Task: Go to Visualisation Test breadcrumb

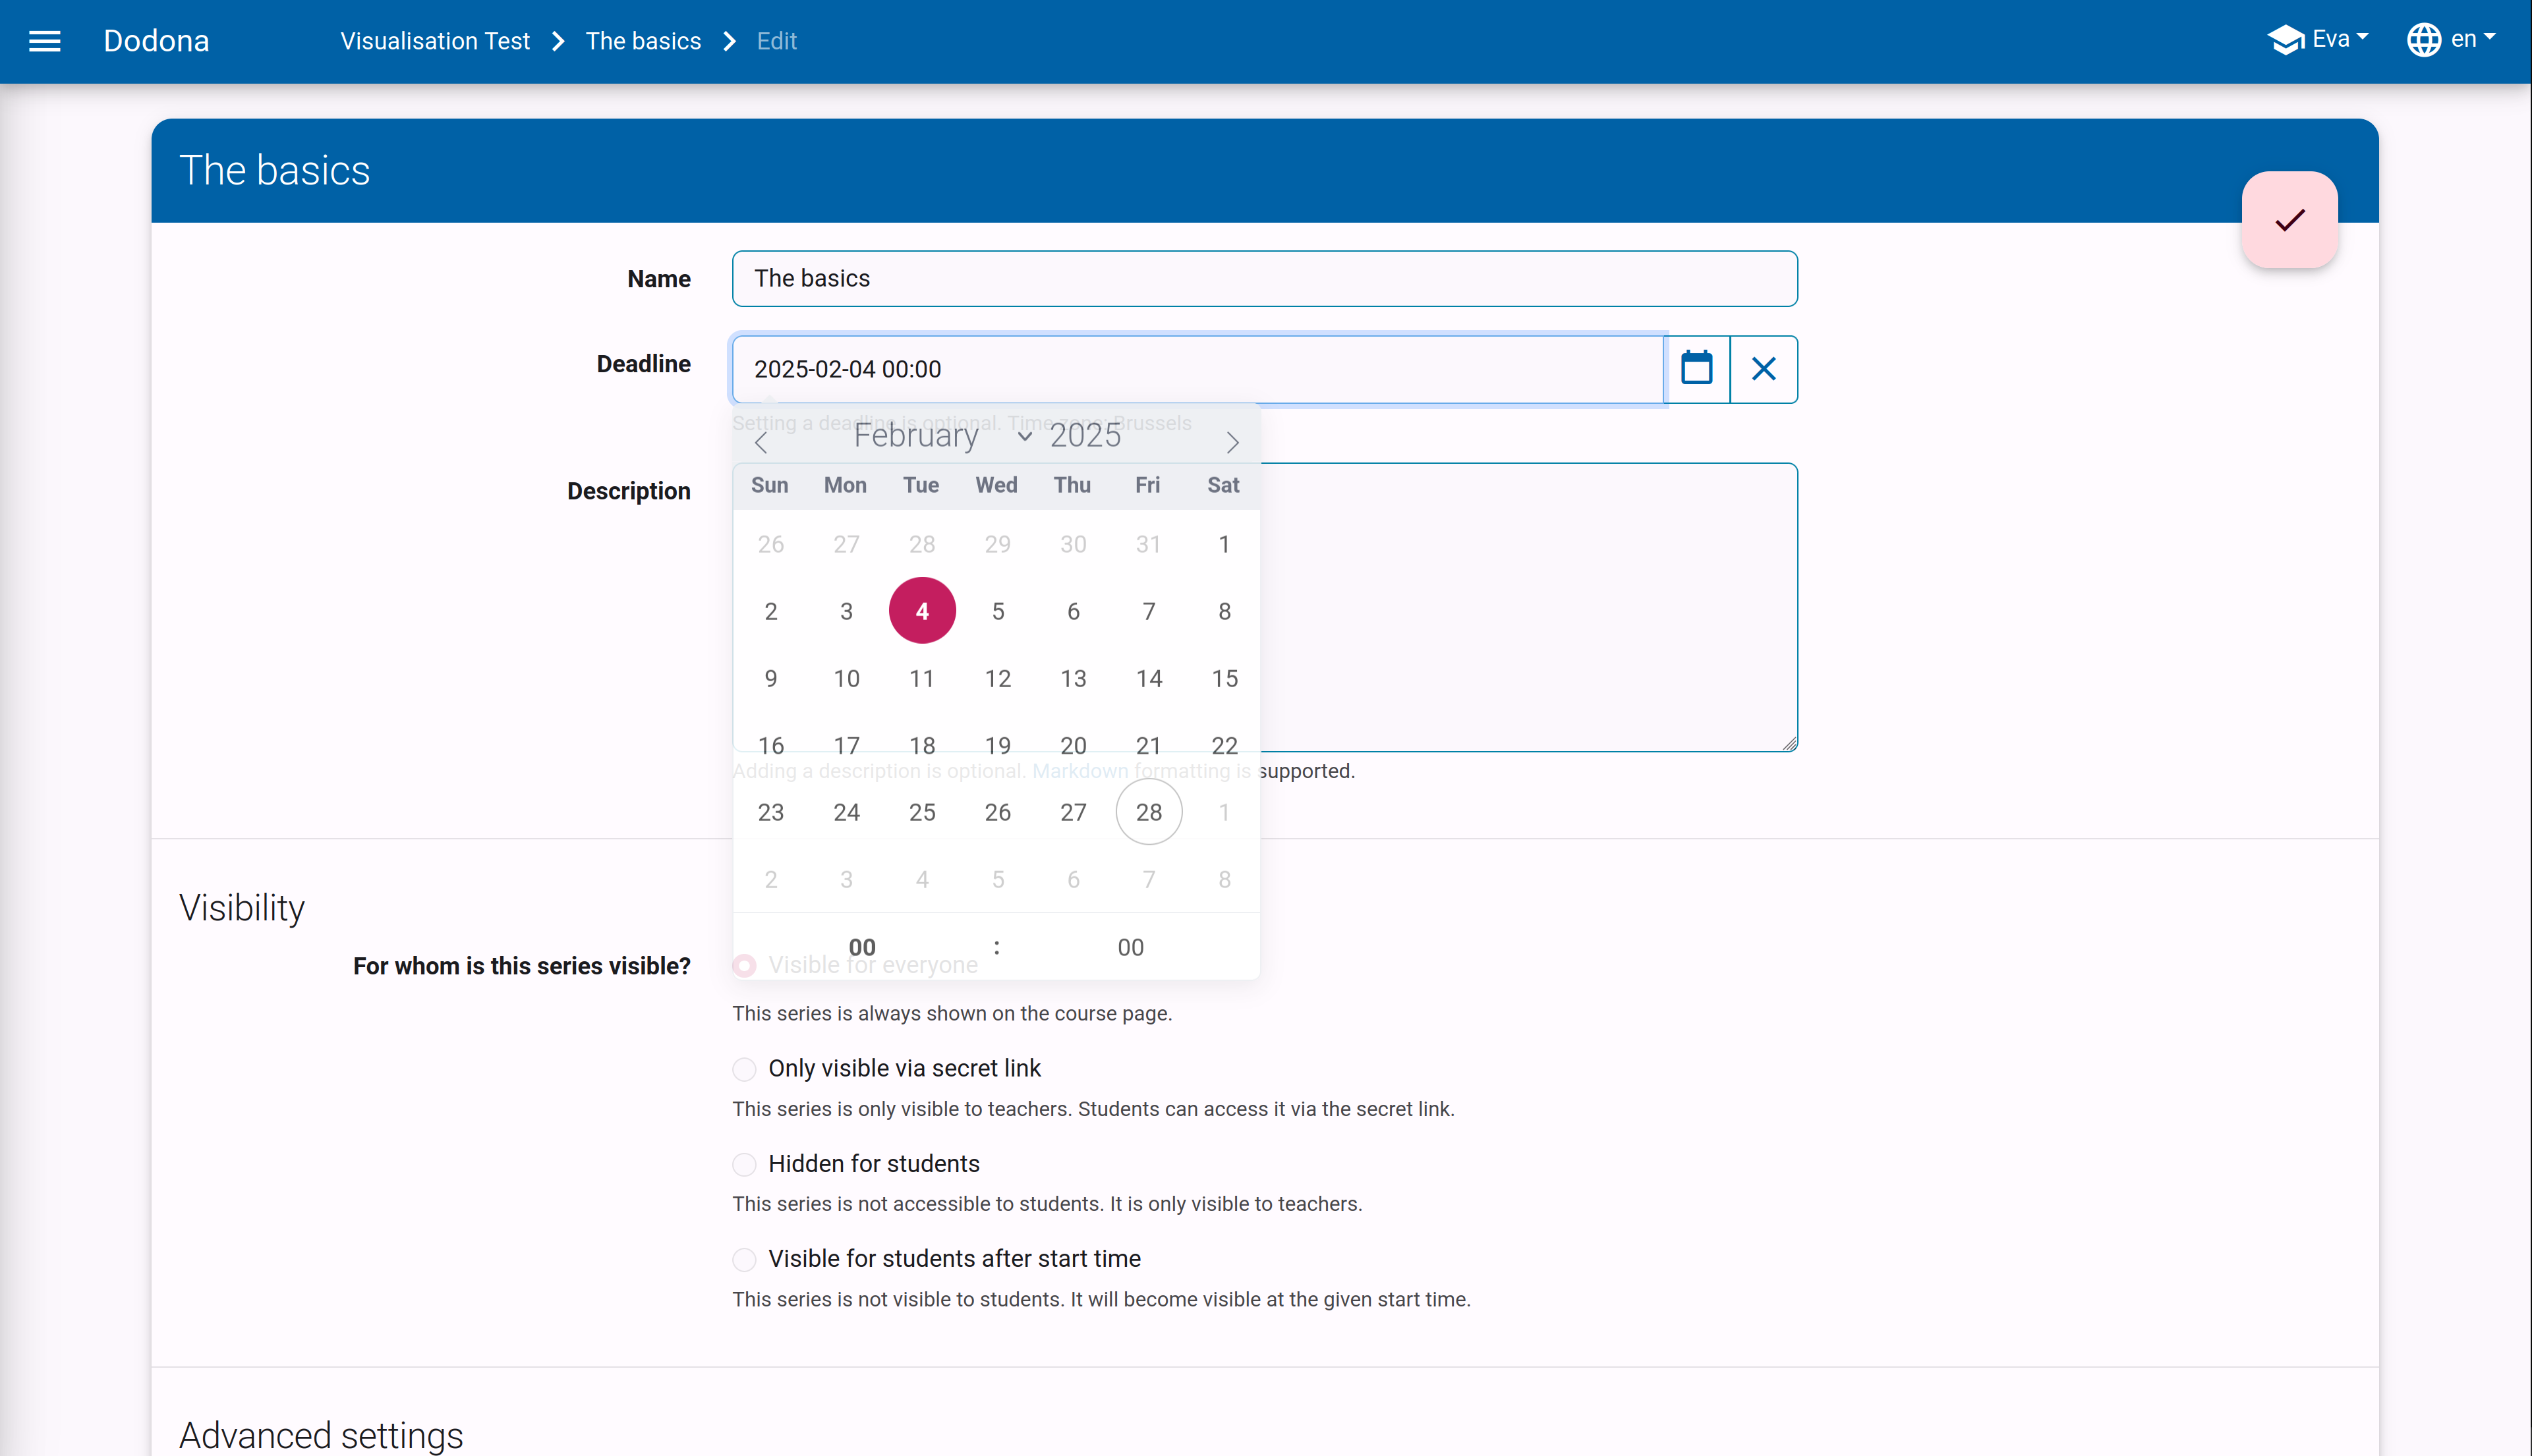Action: pyautogui.click(x=435, y=41)
